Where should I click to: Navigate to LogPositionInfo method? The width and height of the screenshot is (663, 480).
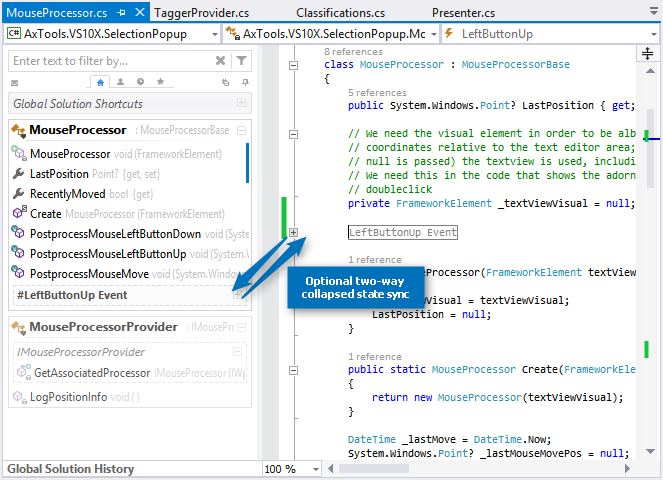tap(68, 397)
